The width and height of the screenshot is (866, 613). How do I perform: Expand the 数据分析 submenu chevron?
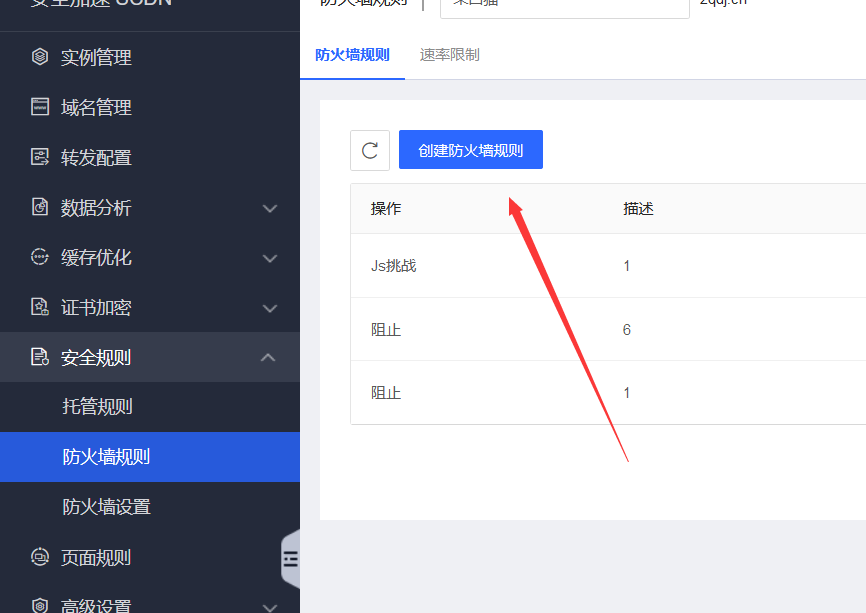coord(270,209)
